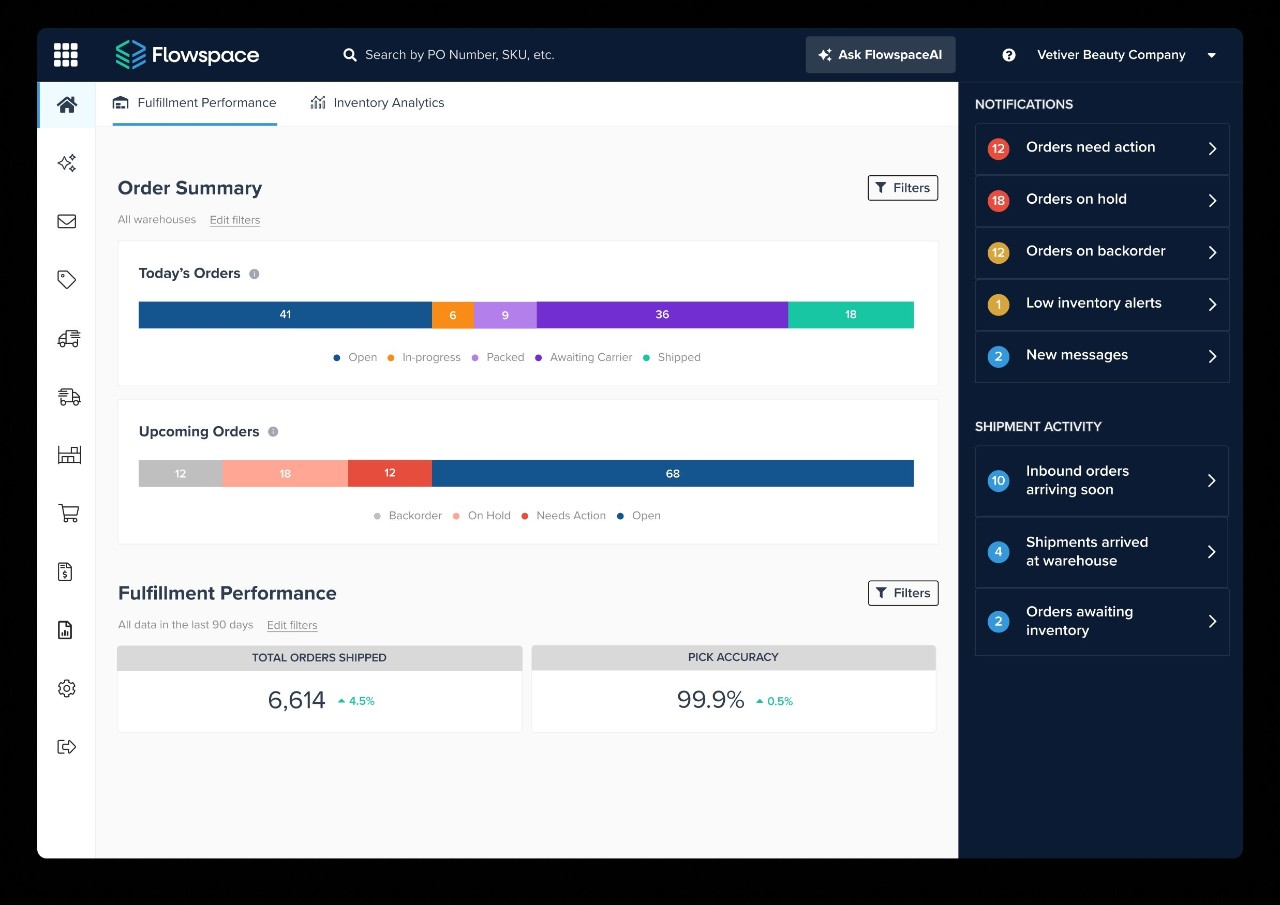Viewport: 1280px width, 905px height.
Task: Open the envelope messages icon in the sidebar
Action: pyautogui.click(x=66, y=221)
